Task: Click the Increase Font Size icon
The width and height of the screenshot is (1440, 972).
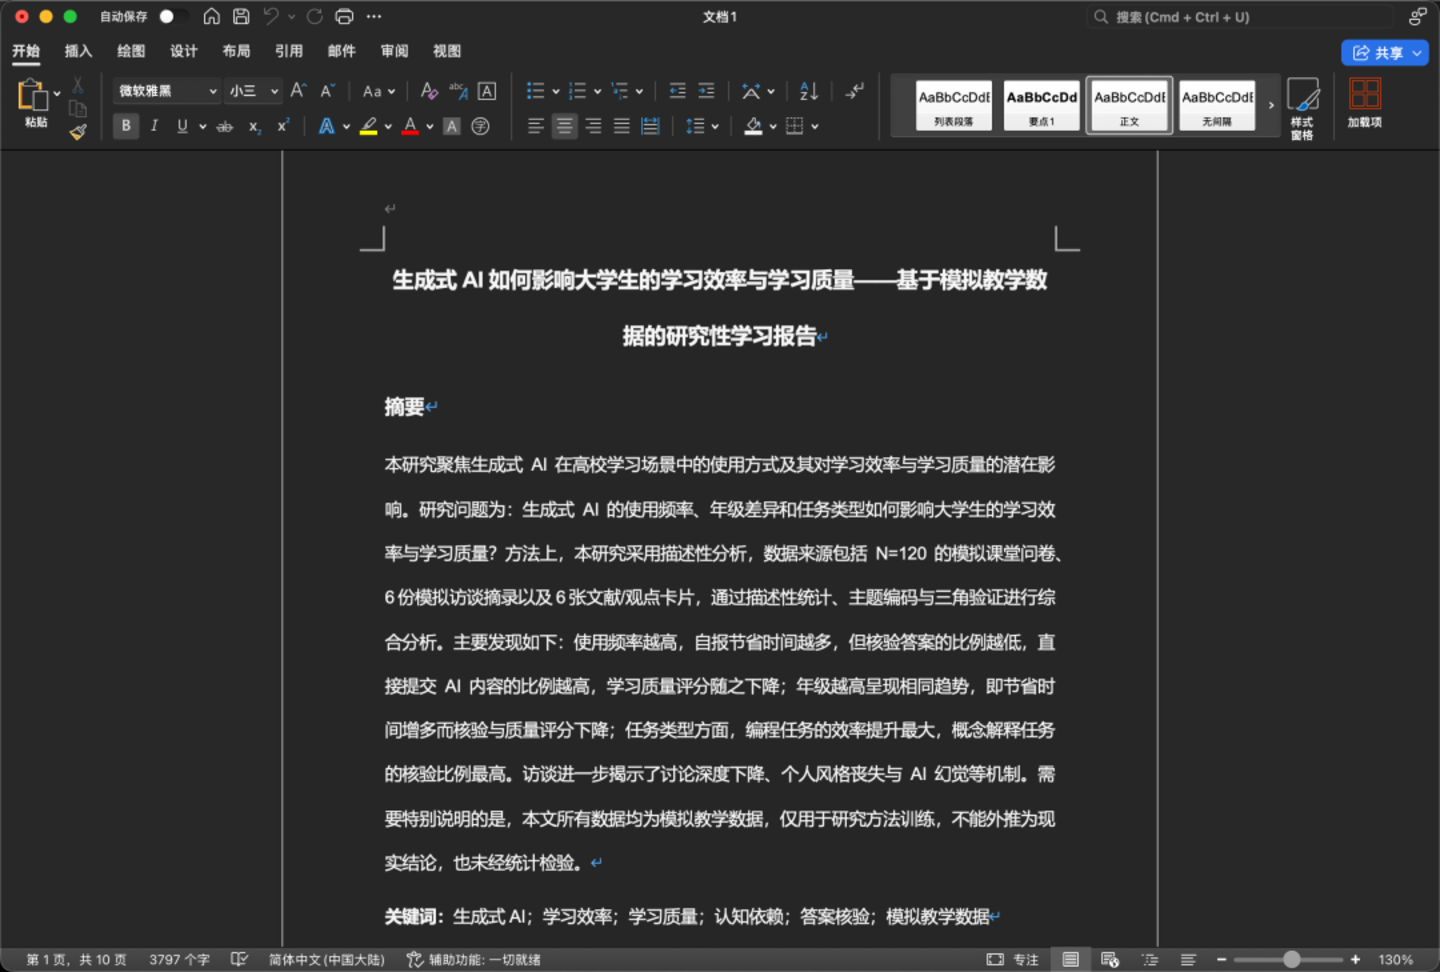Action: click(x=298, y=91)
